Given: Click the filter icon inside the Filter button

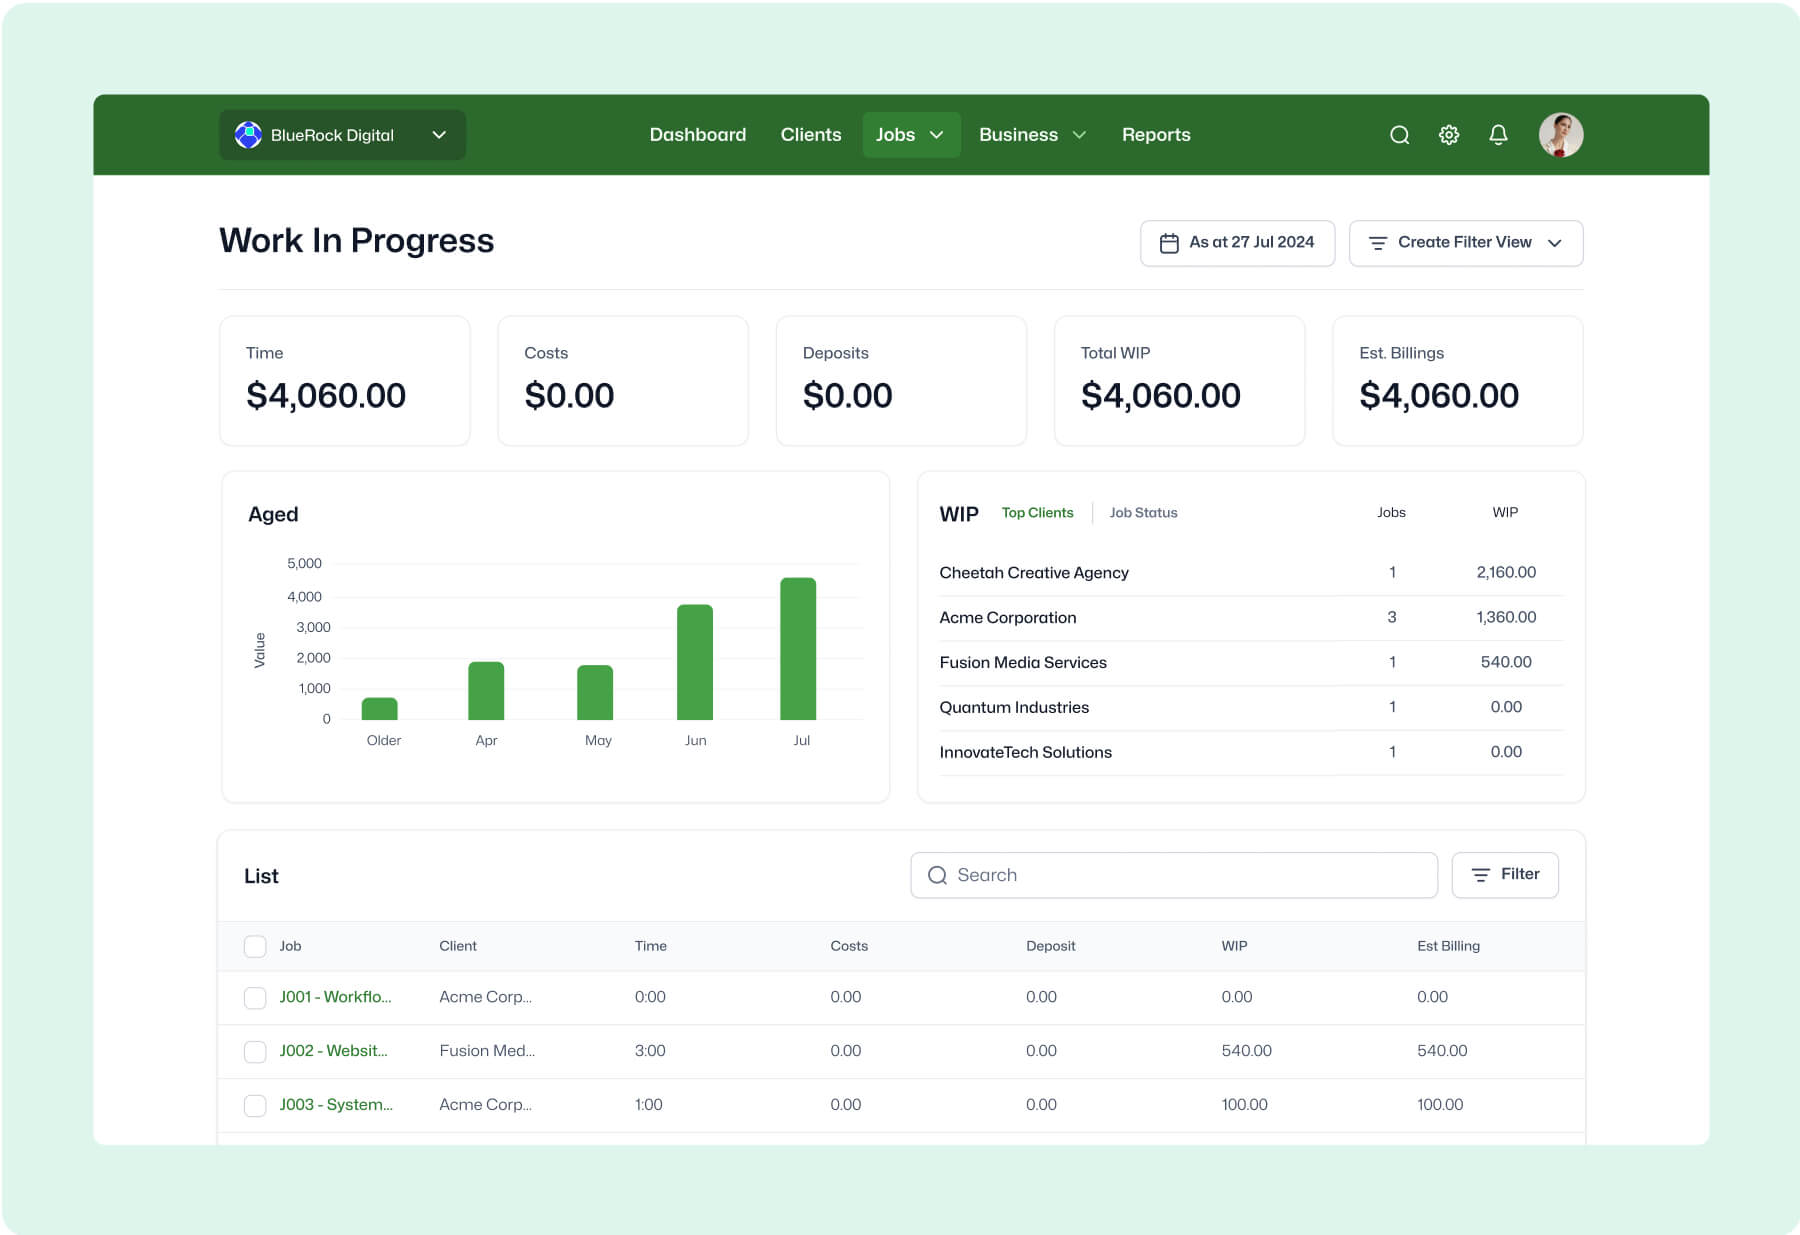Looking at the screenshot, I should tap(1483, 874).
